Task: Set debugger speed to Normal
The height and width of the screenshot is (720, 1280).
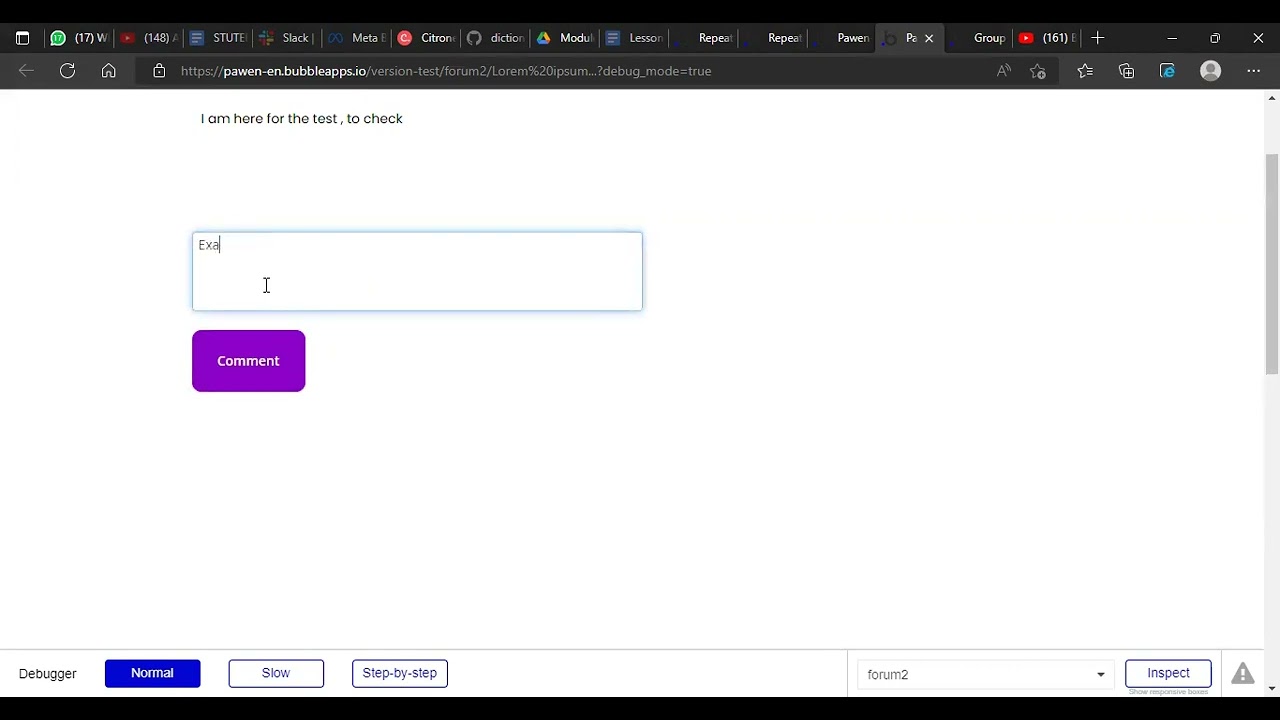Action: [152, 673]
